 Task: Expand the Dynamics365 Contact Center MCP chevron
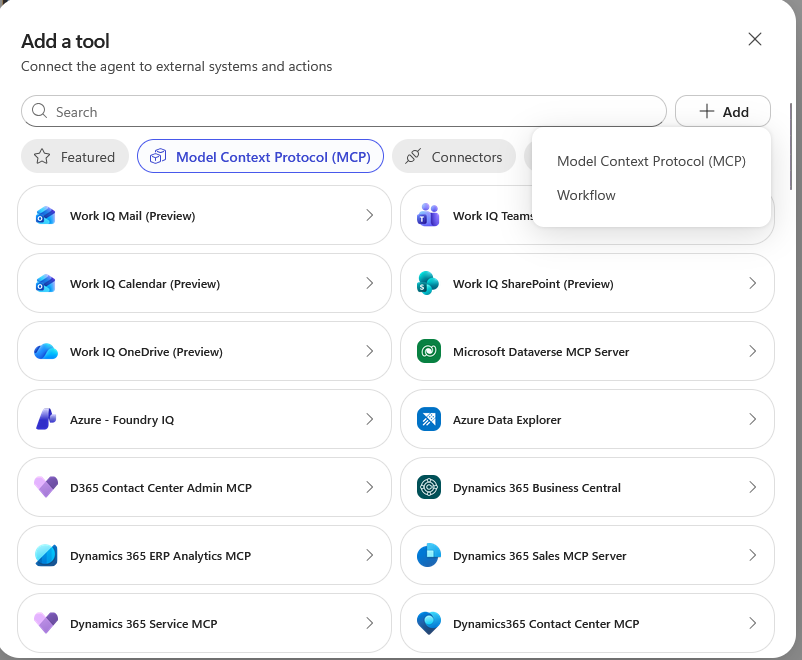(752, 624)
